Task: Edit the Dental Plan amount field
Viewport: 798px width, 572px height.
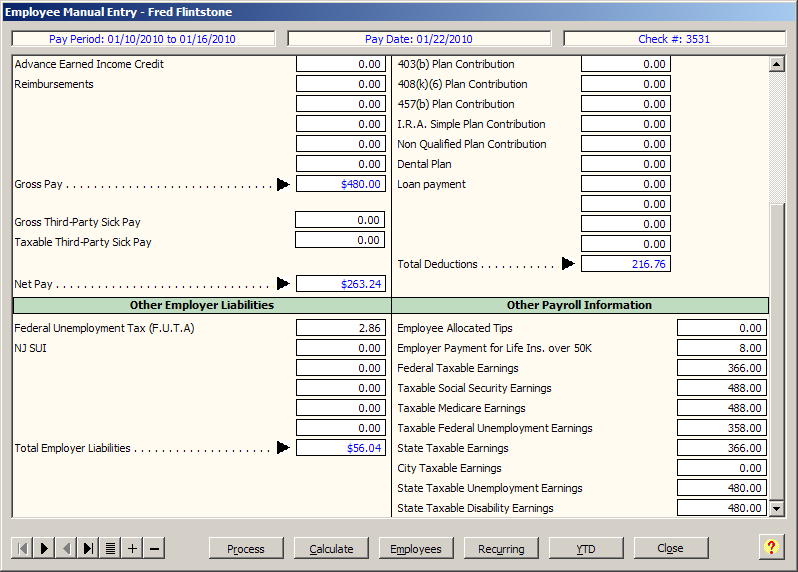Action: [x=625, y=164]
